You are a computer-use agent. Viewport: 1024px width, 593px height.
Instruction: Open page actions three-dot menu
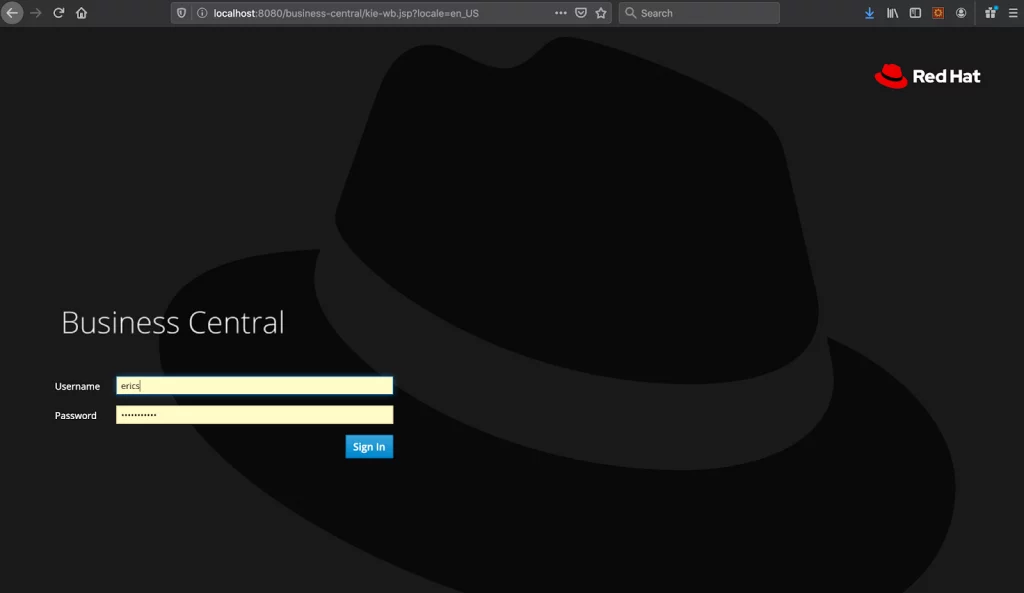pos(560,13)
